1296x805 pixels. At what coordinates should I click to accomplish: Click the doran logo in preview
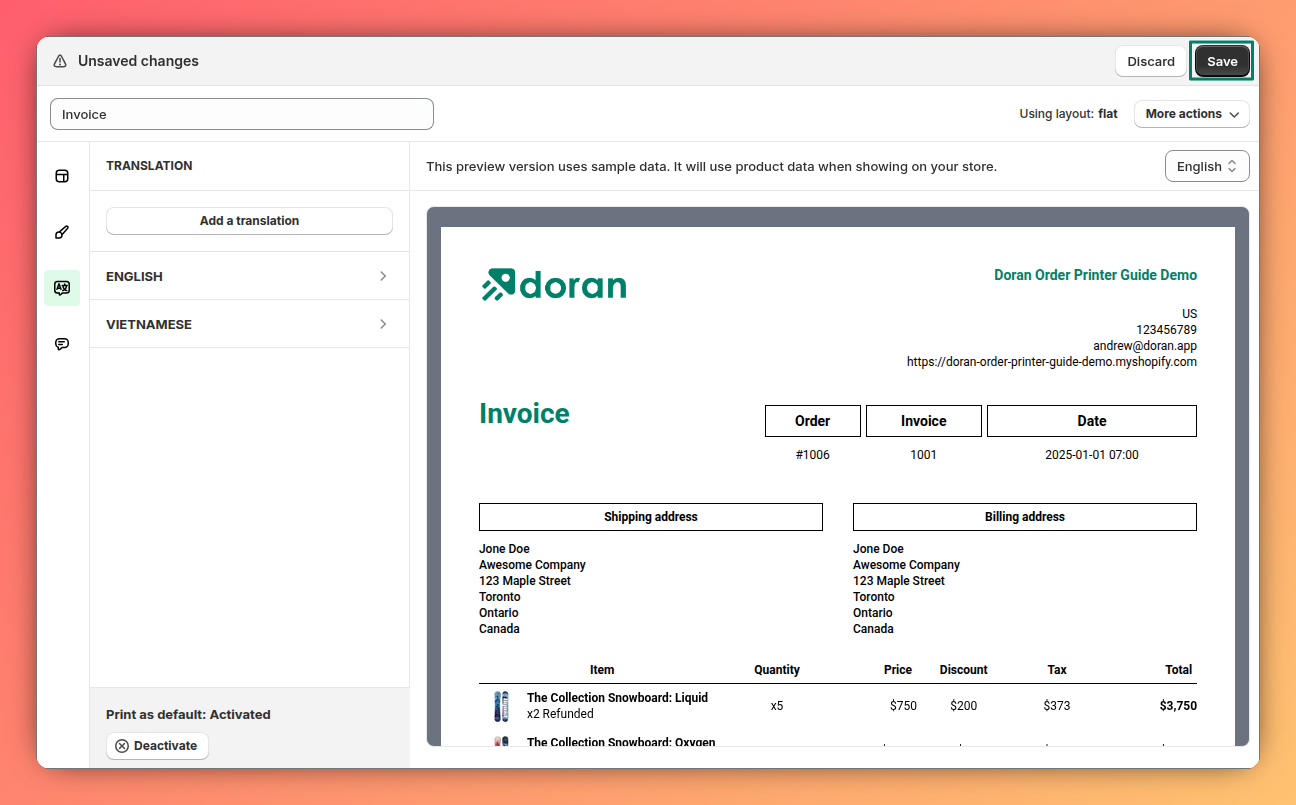click(x=553, y=285)
